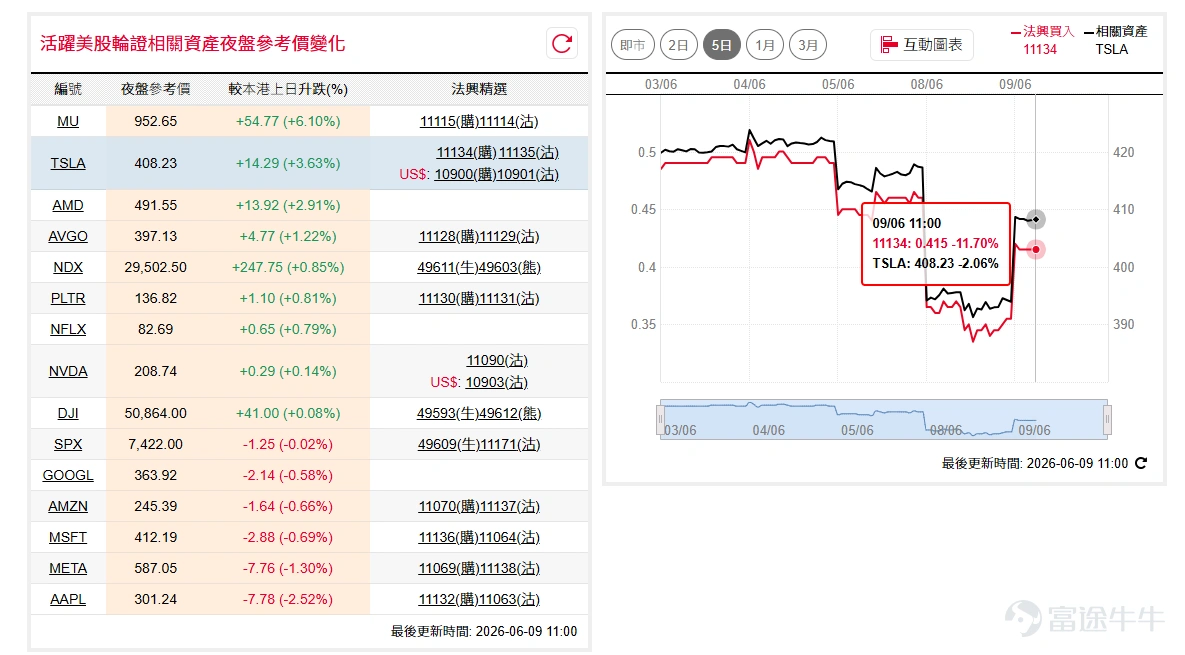Open META ticker link
This screenshot has height=655, width=1185.
[68, 569]
